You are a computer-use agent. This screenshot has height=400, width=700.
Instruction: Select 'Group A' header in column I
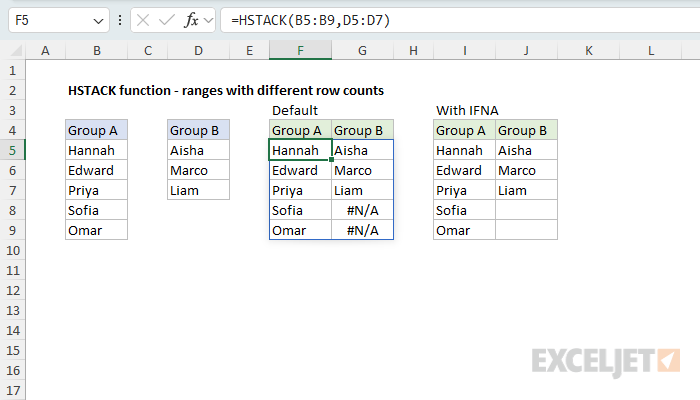(x=464, y=130)
